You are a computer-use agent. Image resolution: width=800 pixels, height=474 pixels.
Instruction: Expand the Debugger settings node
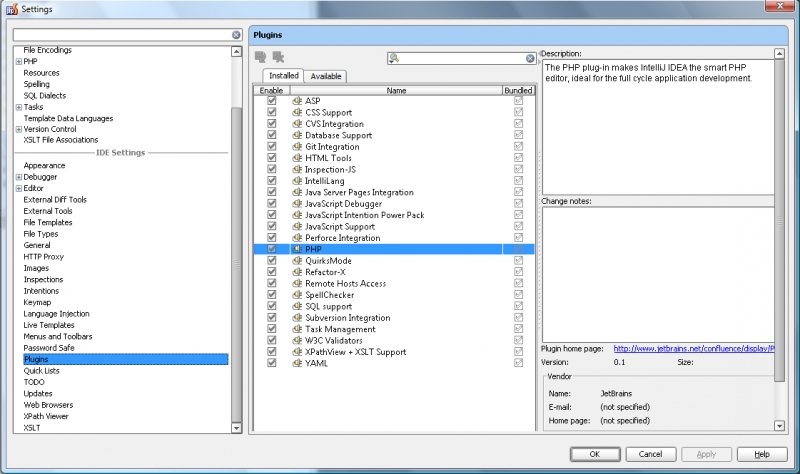[19, 177]
